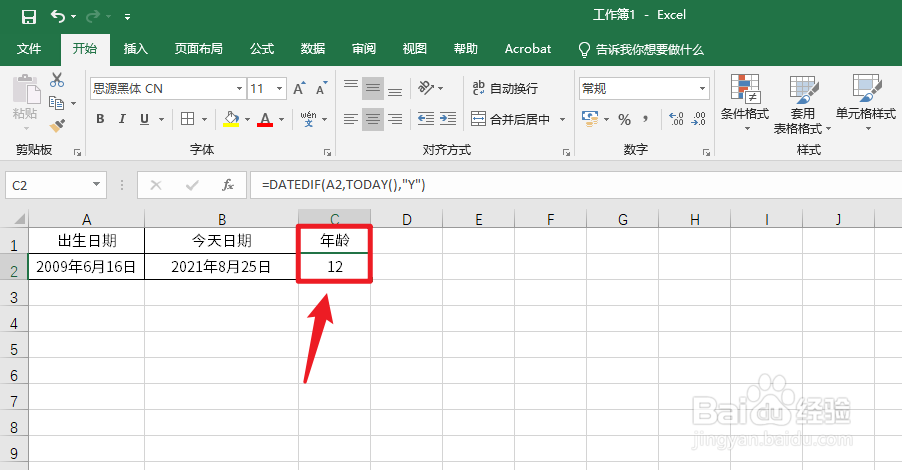Screen dimensions: 902x470
Task: Switch to the 视图 ribbon tab
Action: 415,49
